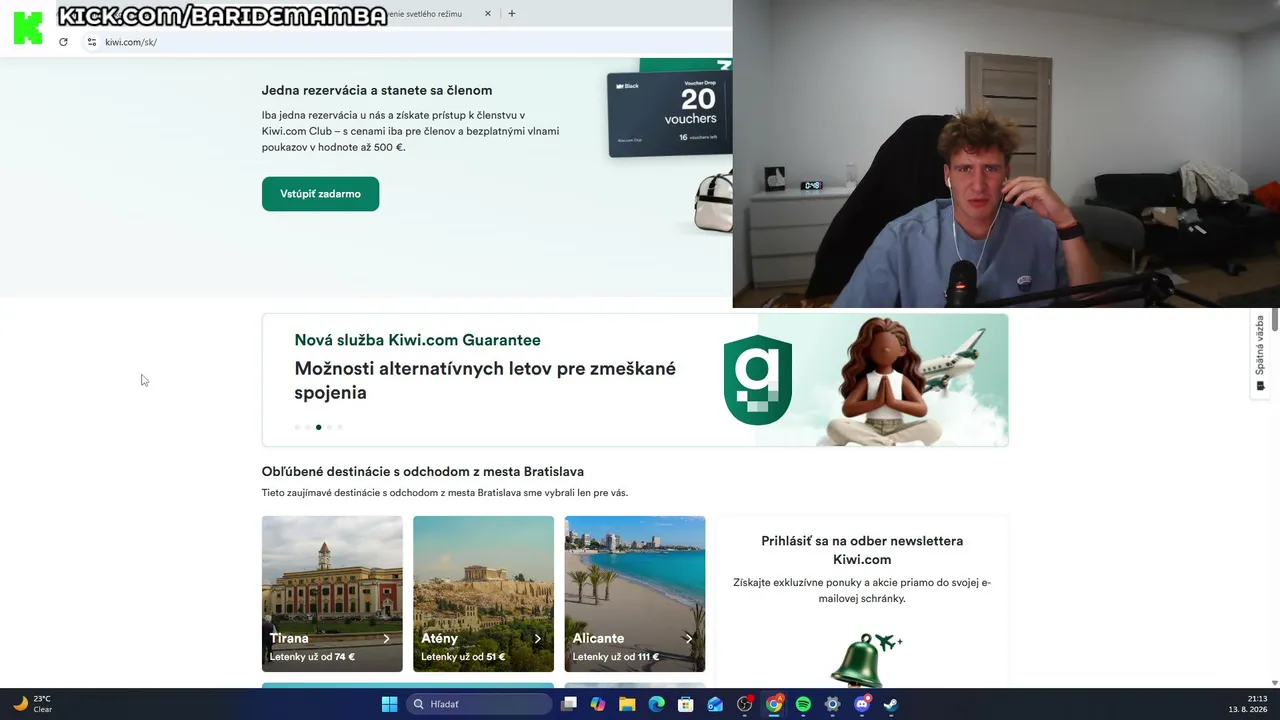
Task: Click the 'Jedna rezervácia a stanete sa členom' heading
Action: coord(377,90)
